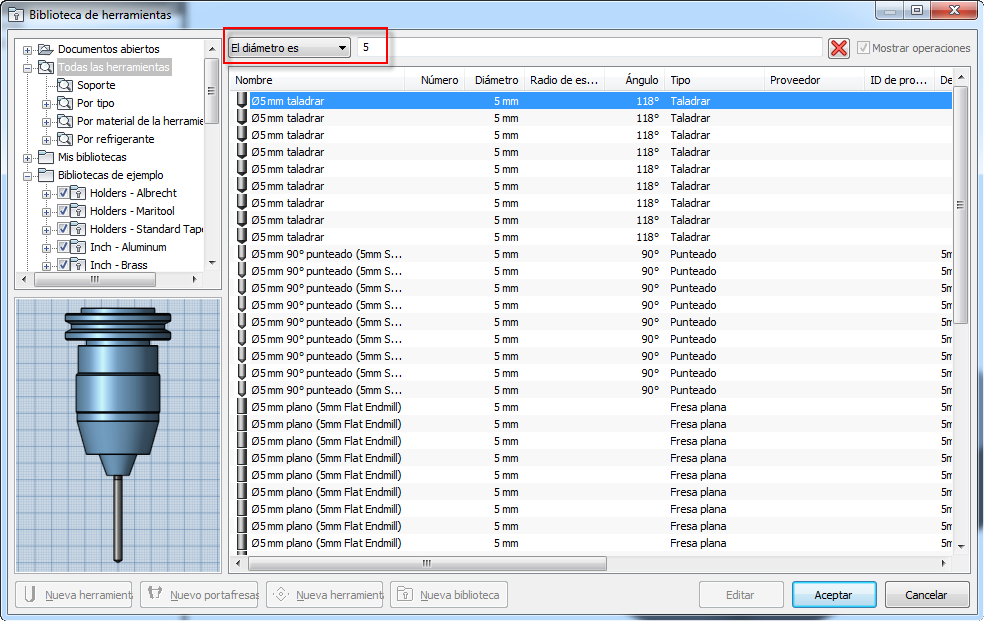Click the Aceptar button
Image resolution: width=984 pixels, height=621 pixels.
coord(834,595)
